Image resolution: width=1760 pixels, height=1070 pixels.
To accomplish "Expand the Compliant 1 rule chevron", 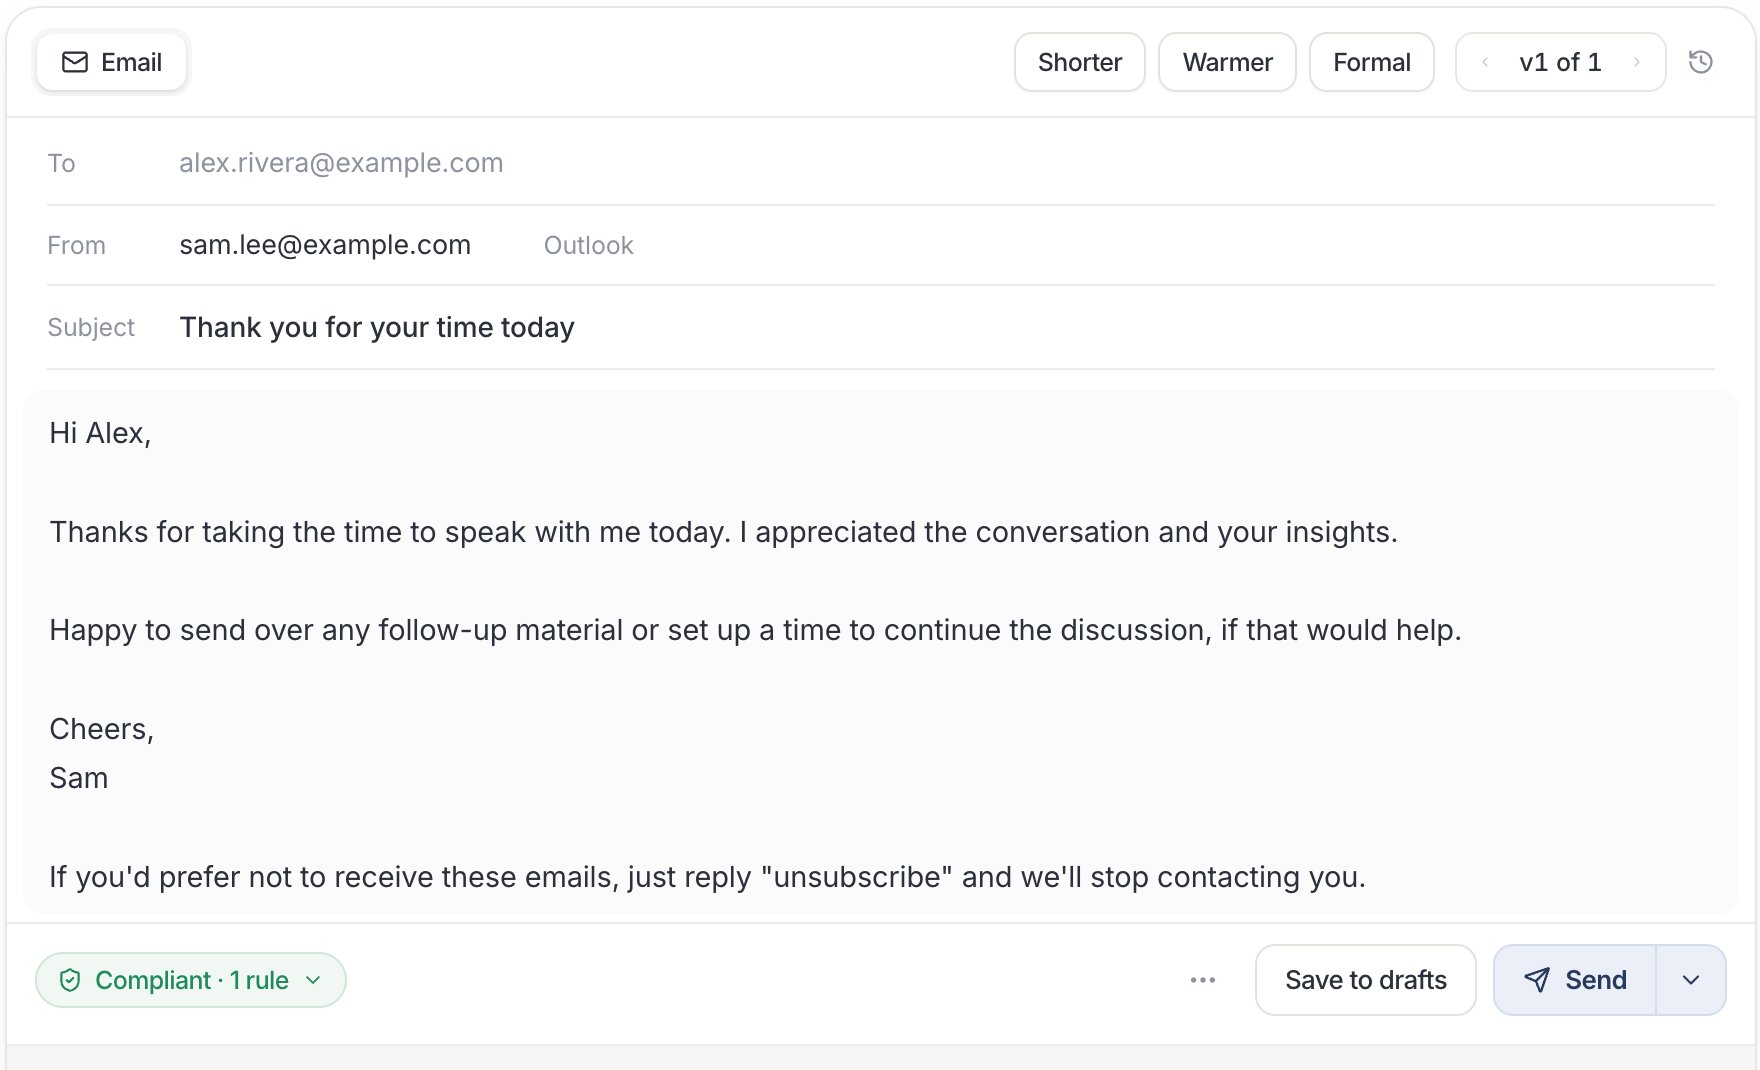I will coord(313,980).
